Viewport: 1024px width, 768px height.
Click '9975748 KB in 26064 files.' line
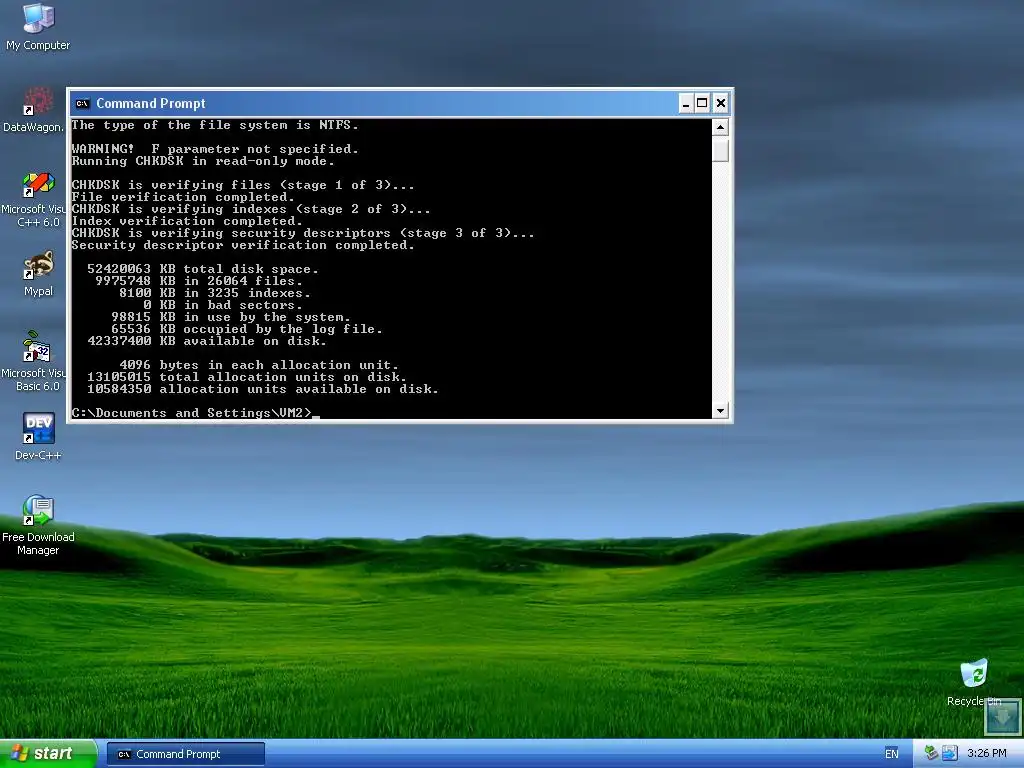pos(199,281)
